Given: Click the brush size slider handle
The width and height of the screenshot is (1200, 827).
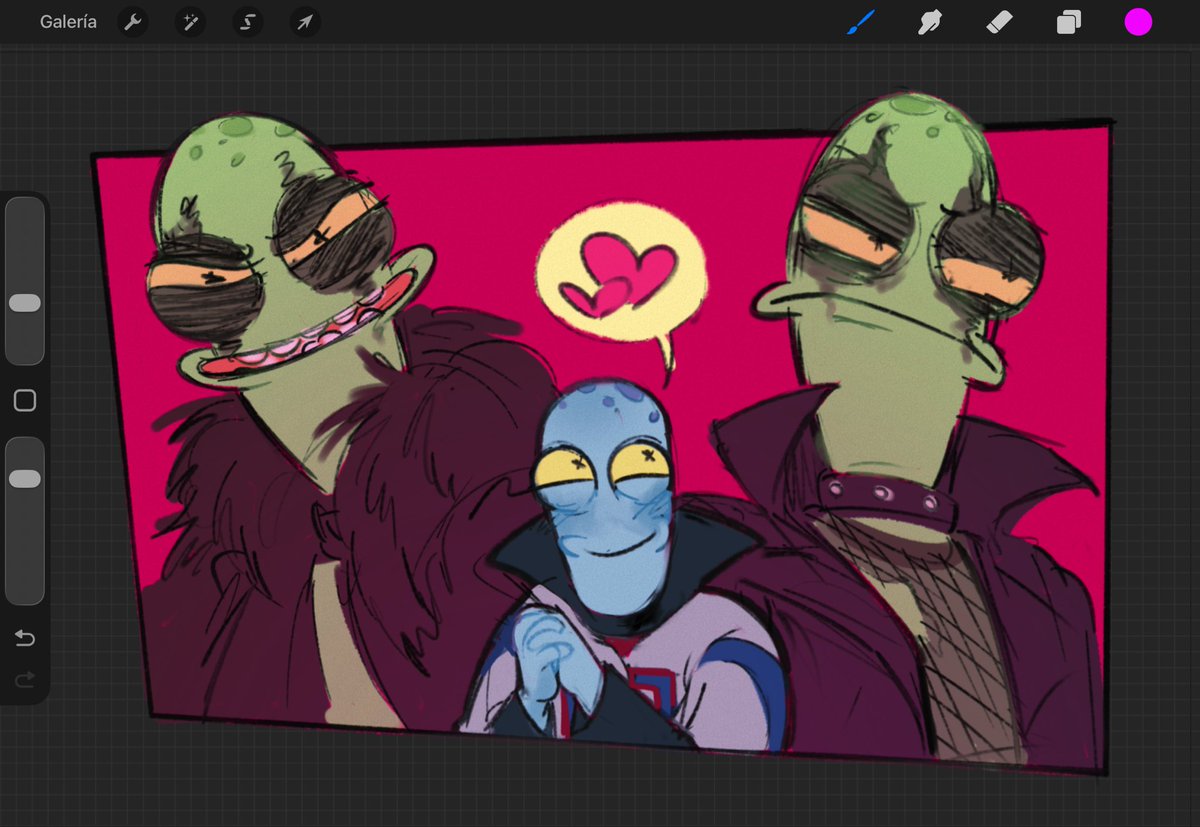Looking at the screenshot, I should click(25, 303).
